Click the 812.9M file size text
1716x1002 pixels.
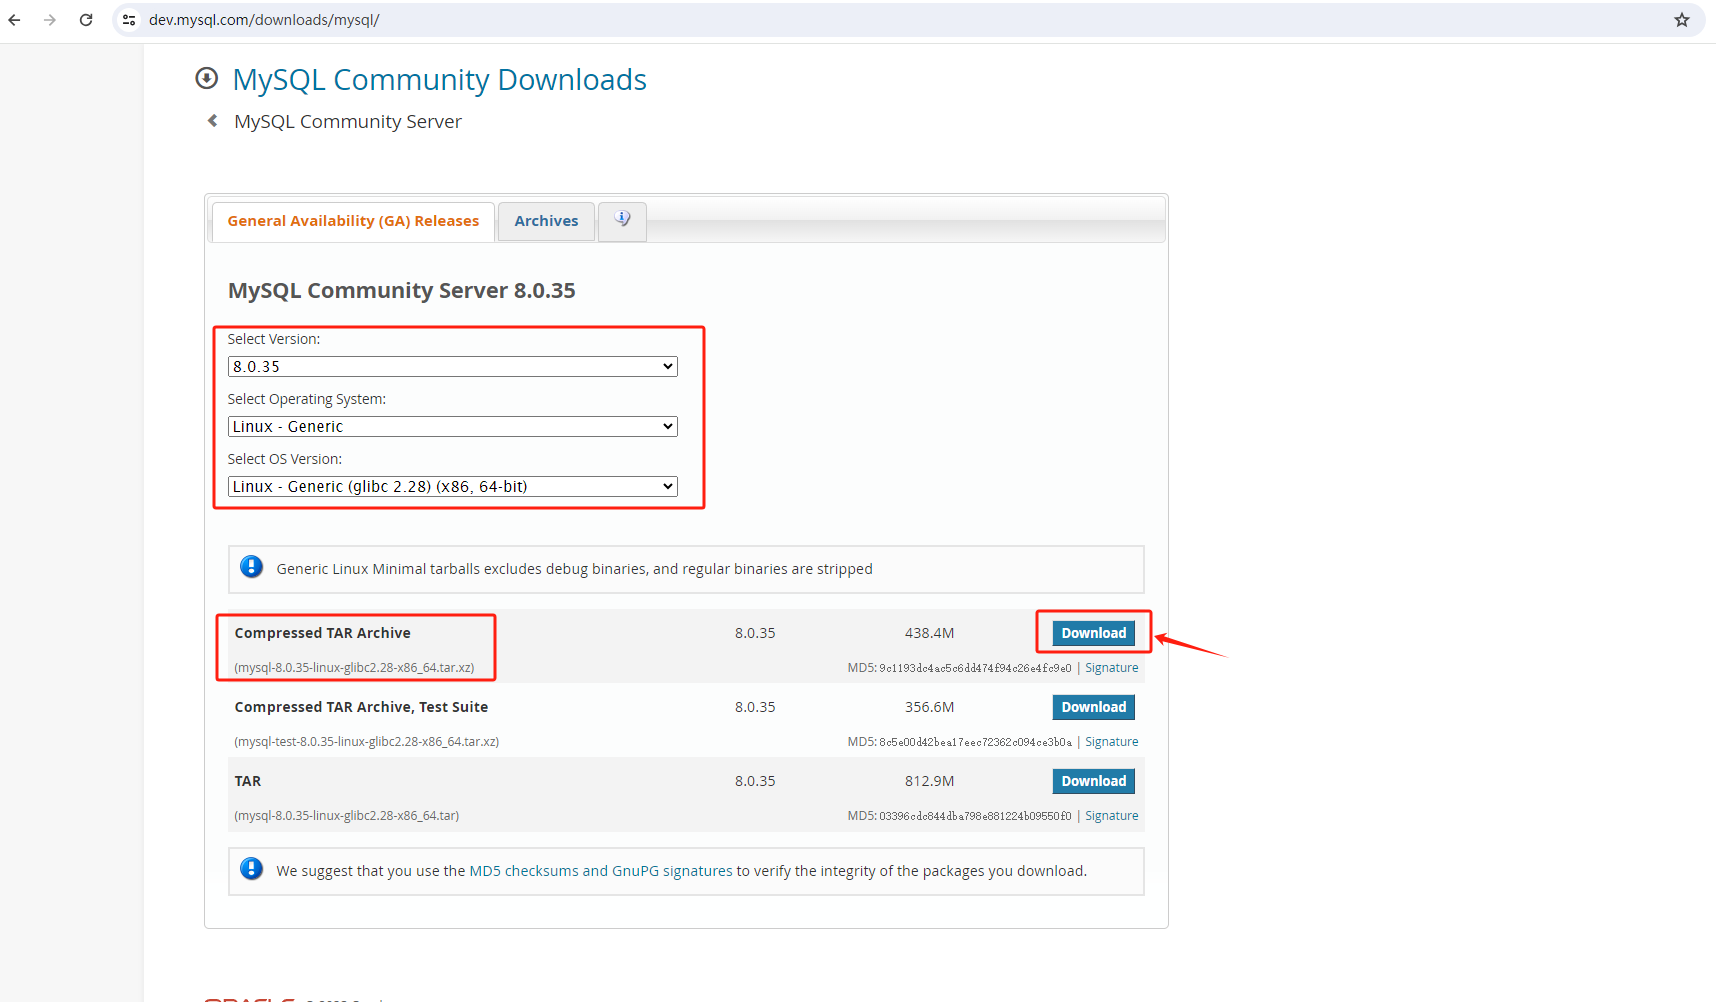point(929,781)
